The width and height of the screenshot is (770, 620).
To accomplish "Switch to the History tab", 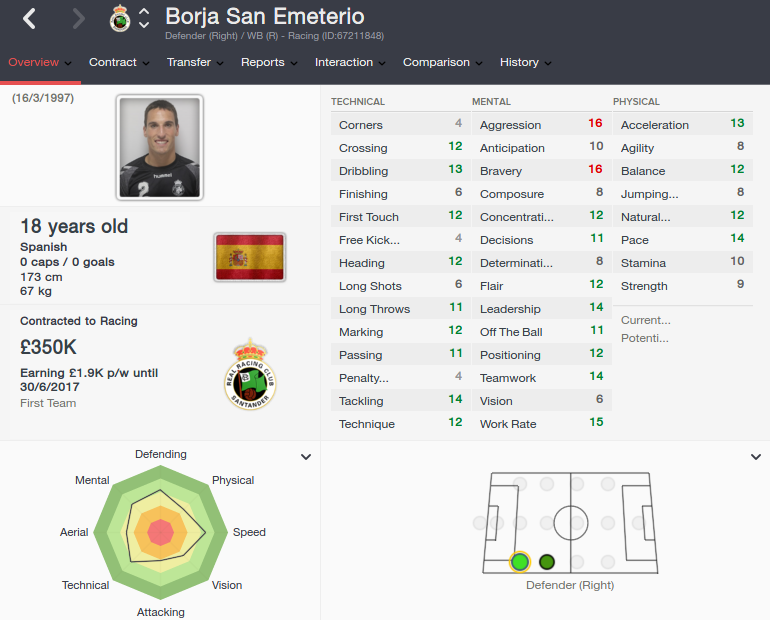I will pos(525,62).
